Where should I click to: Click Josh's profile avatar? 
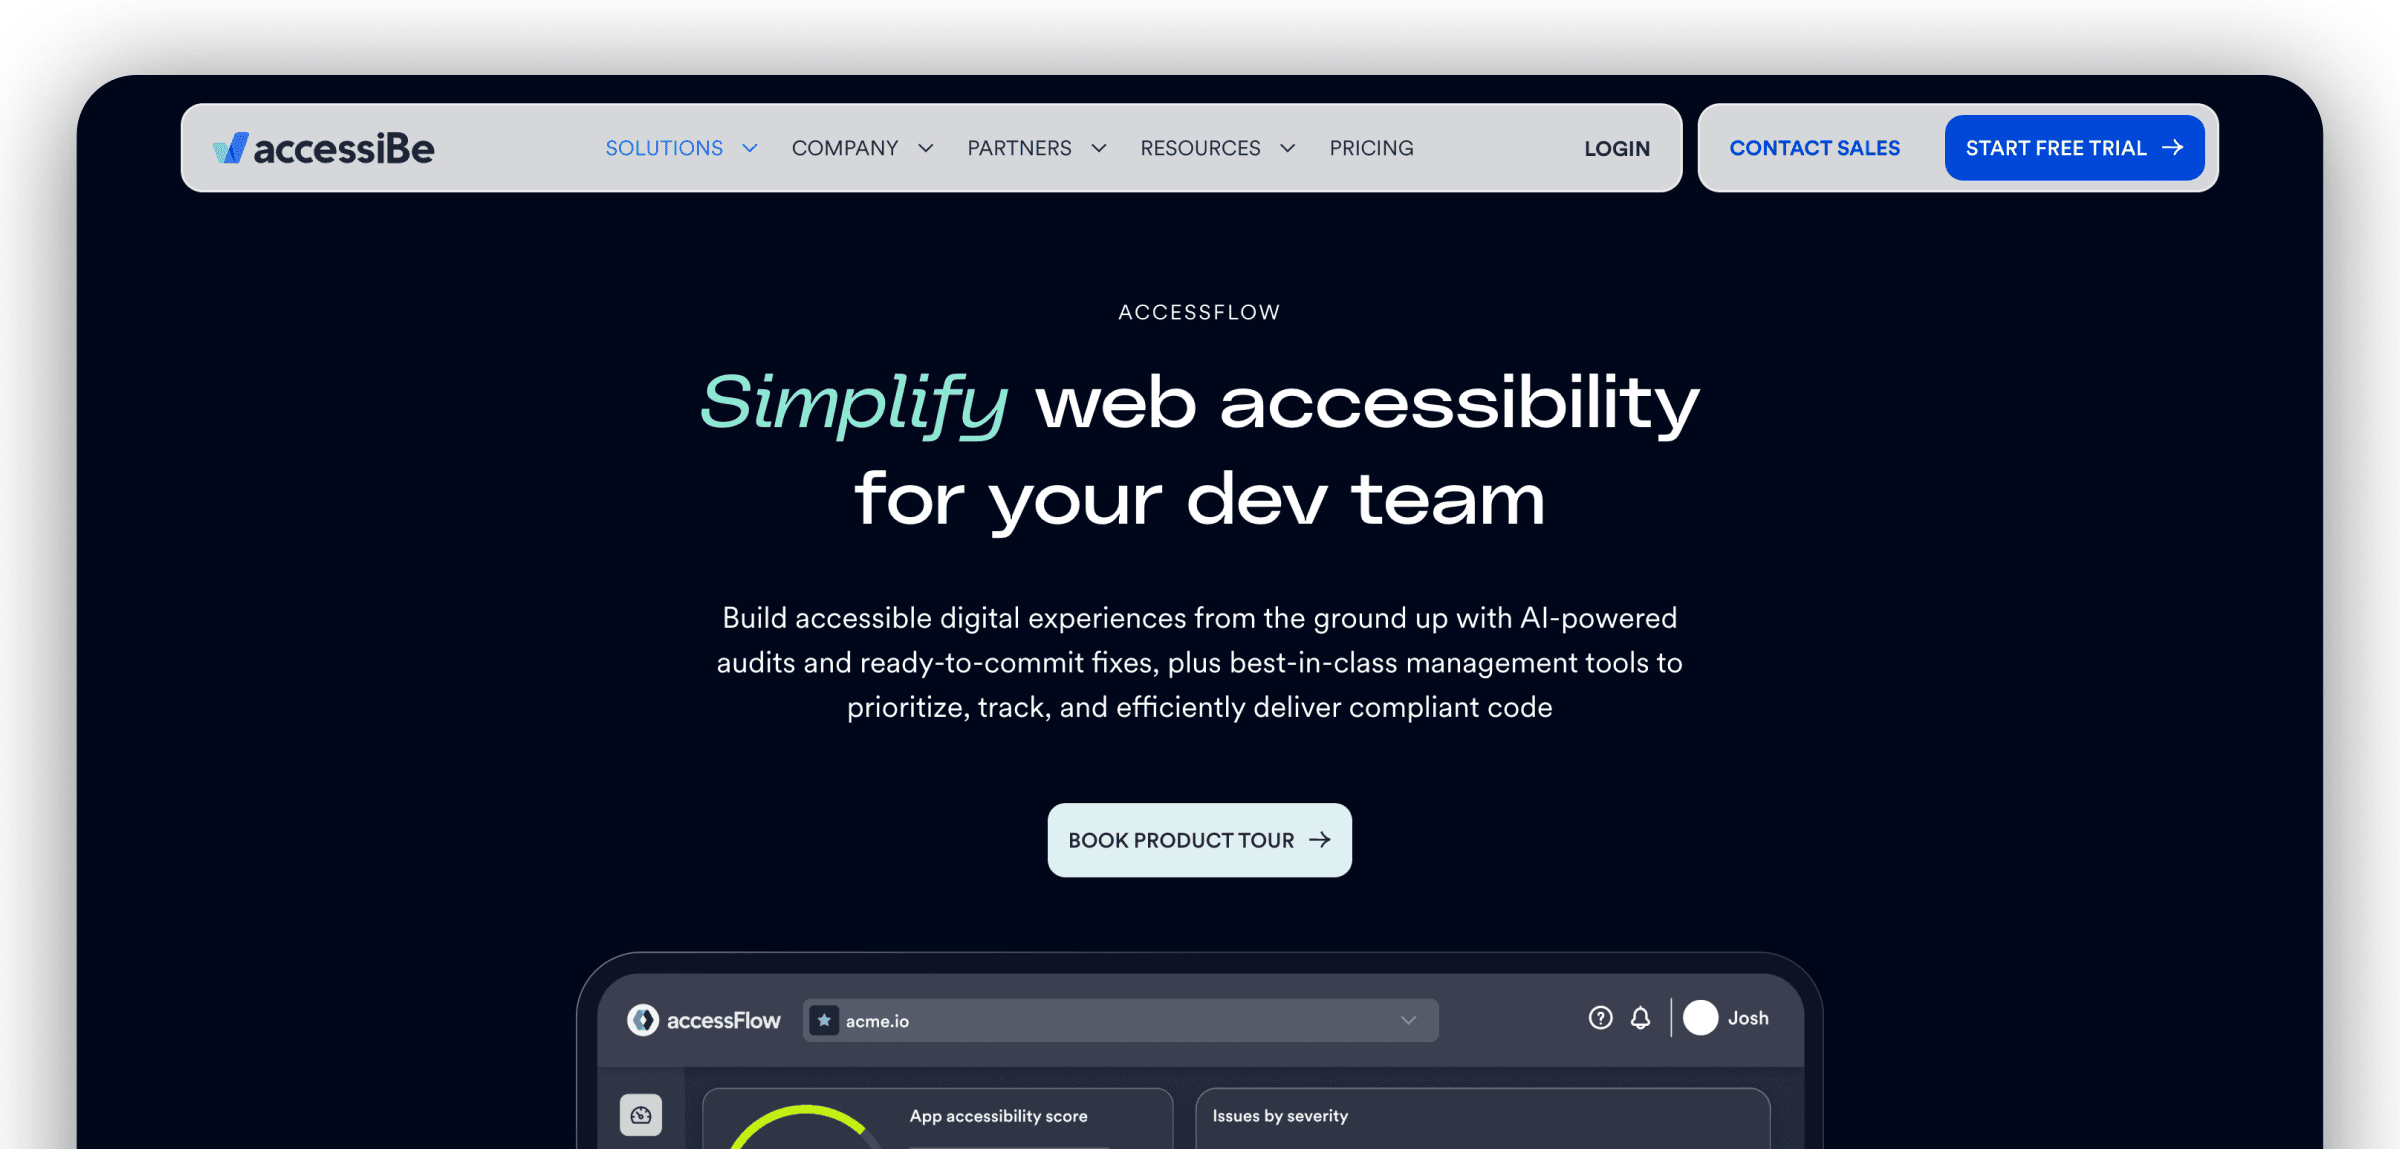pos(1701,1018)
